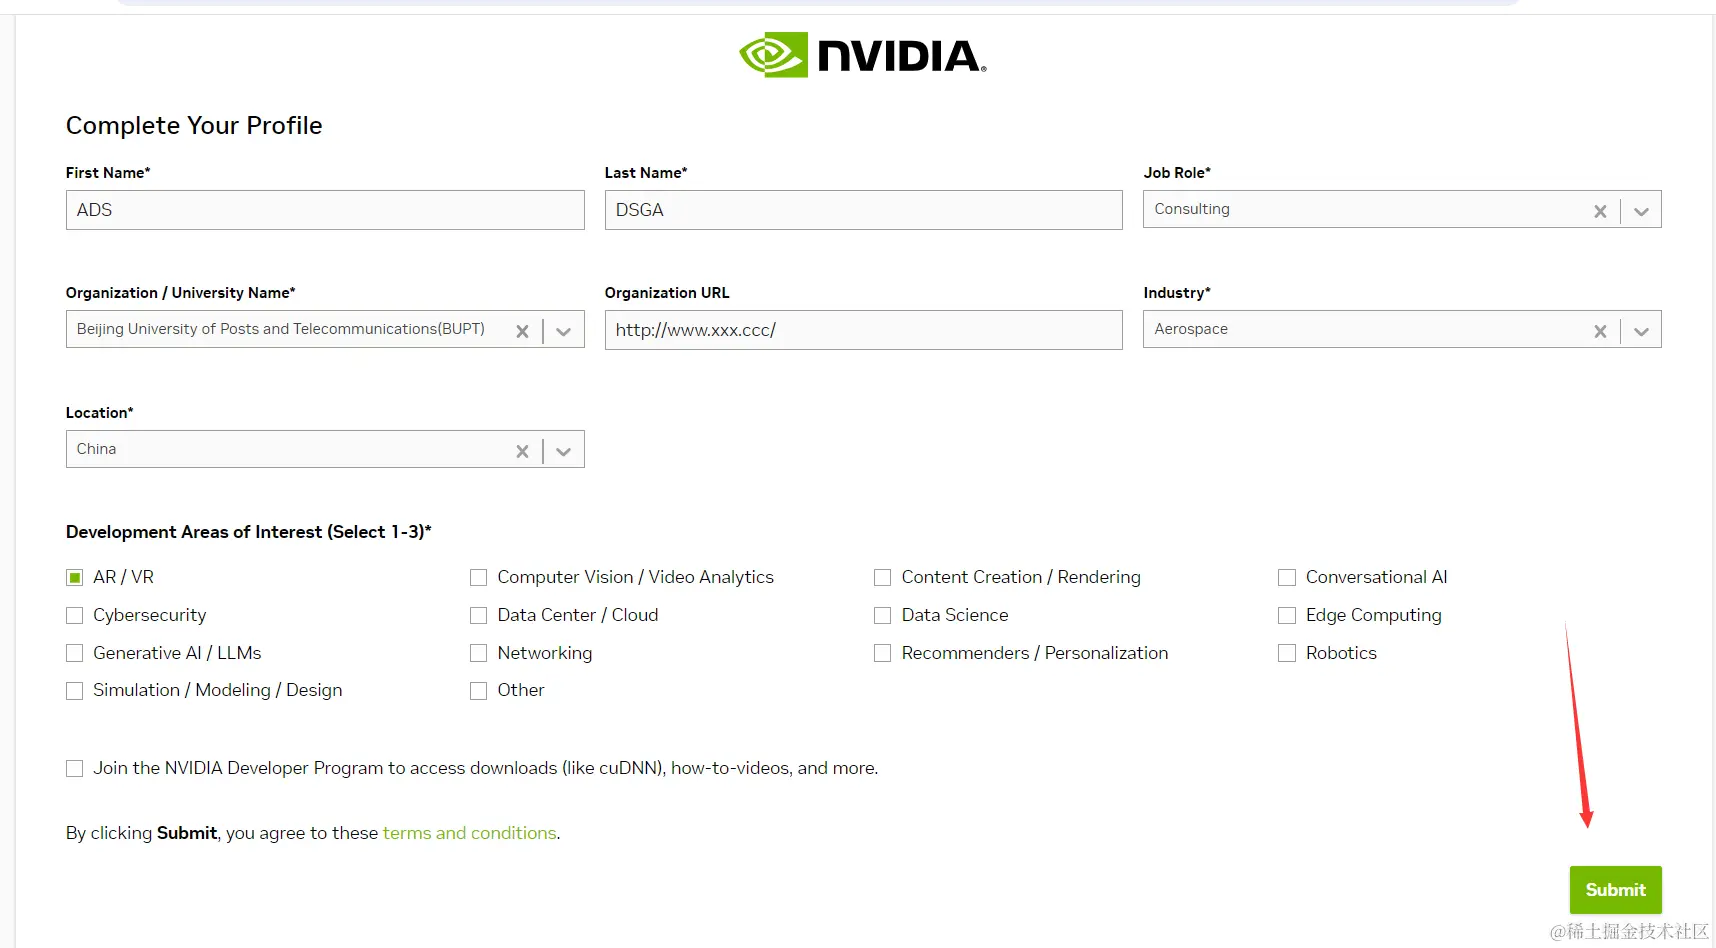Open the China location combo box
This screenshot has height=948, width=1716.
click(325, 450)
